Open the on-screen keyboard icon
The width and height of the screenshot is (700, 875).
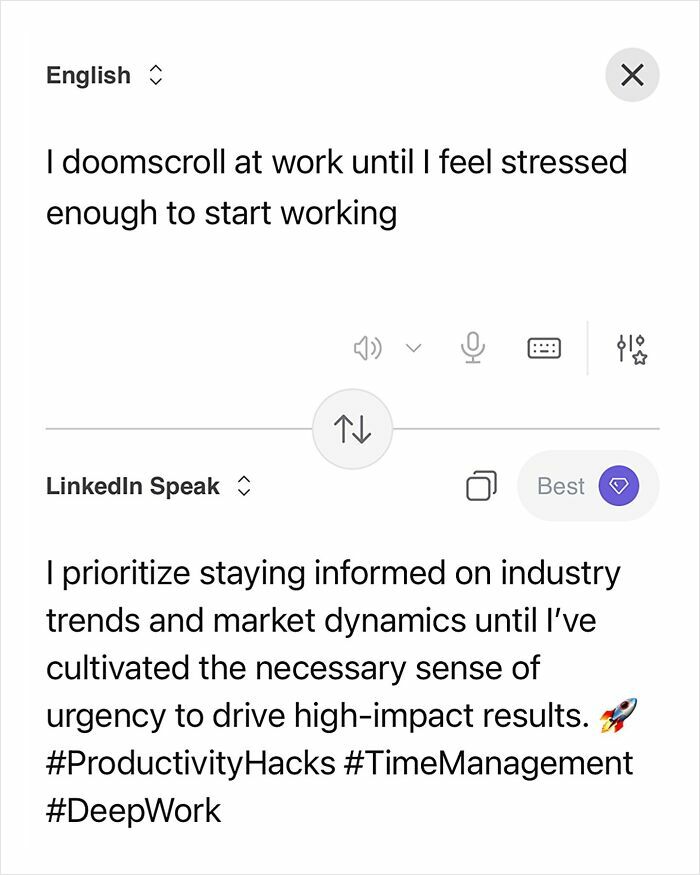pyautogui.click(x=544, y=348)
